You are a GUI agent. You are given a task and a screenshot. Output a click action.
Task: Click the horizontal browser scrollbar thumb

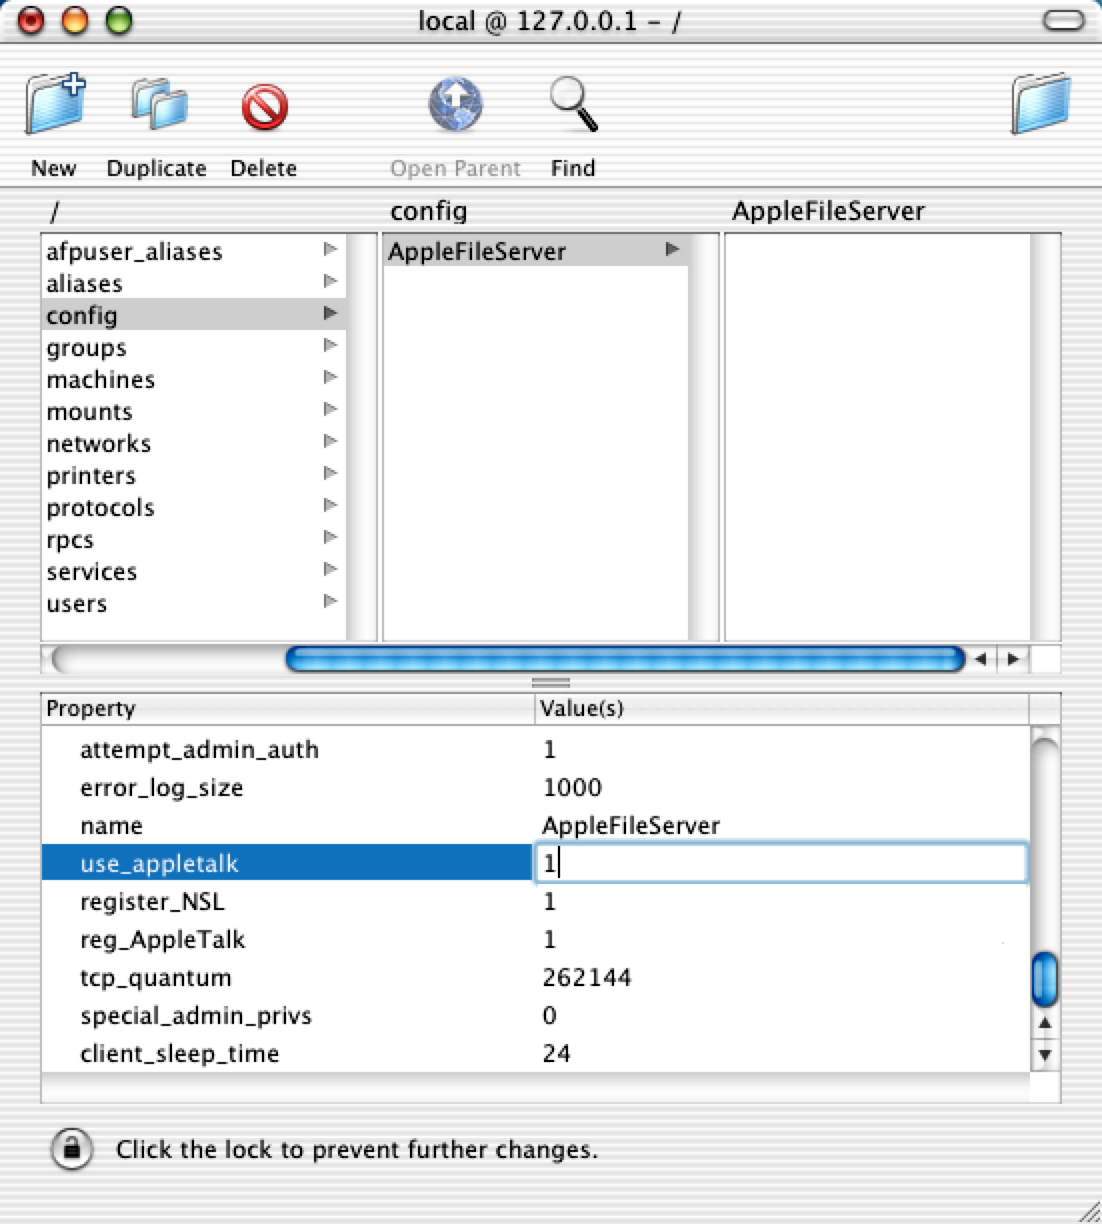click(x=625, y=658)
